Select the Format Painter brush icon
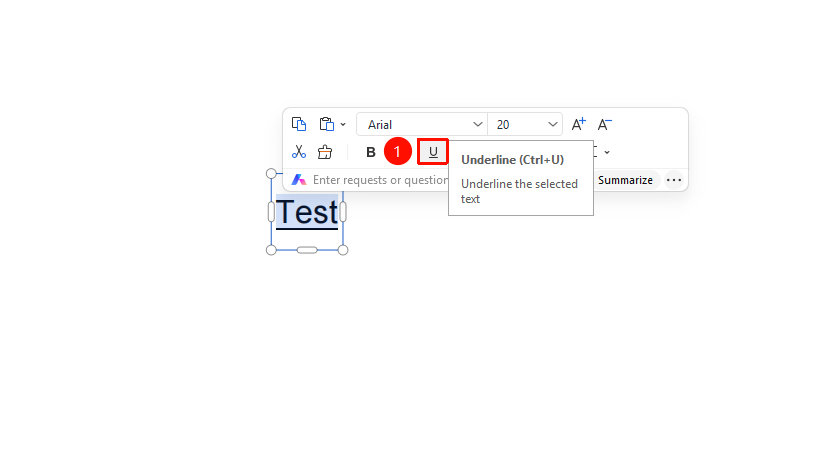 325,152
